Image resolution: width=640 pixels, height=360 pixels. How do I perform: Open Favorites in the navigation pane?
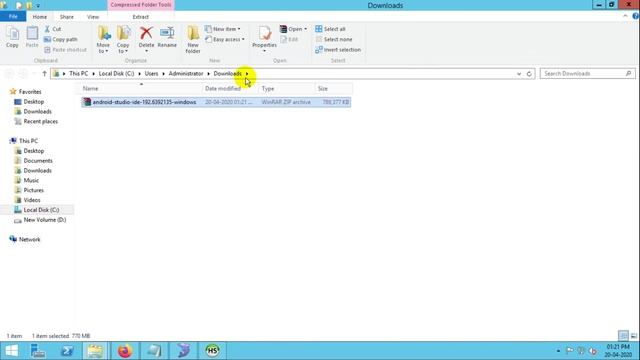(x=30, y=92)
